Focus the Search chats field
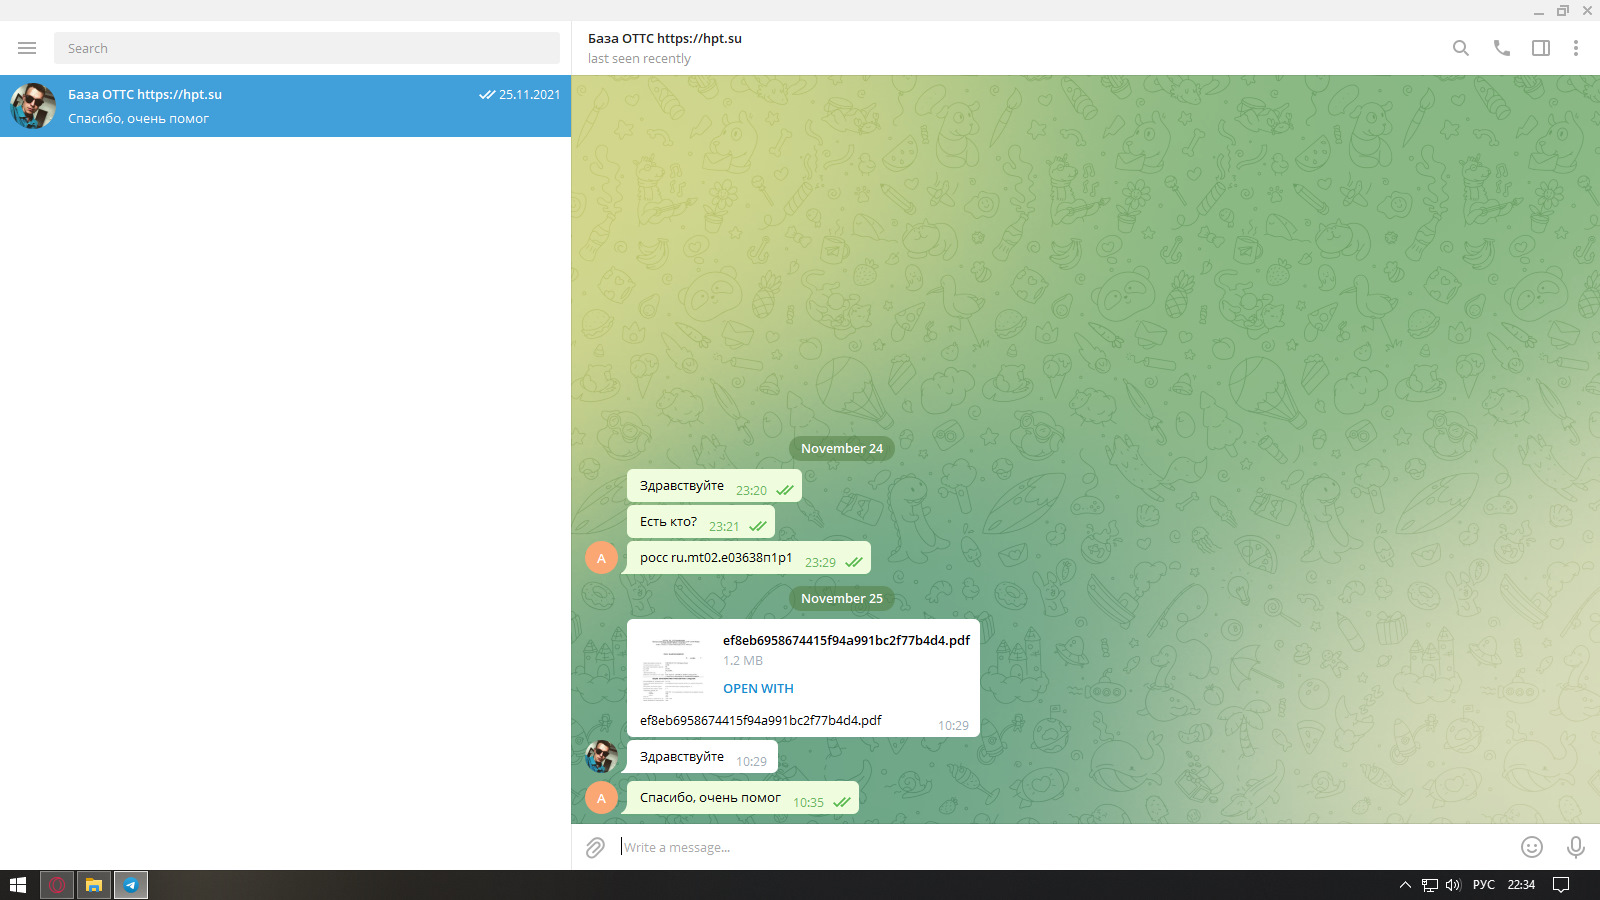 [306, 48]
